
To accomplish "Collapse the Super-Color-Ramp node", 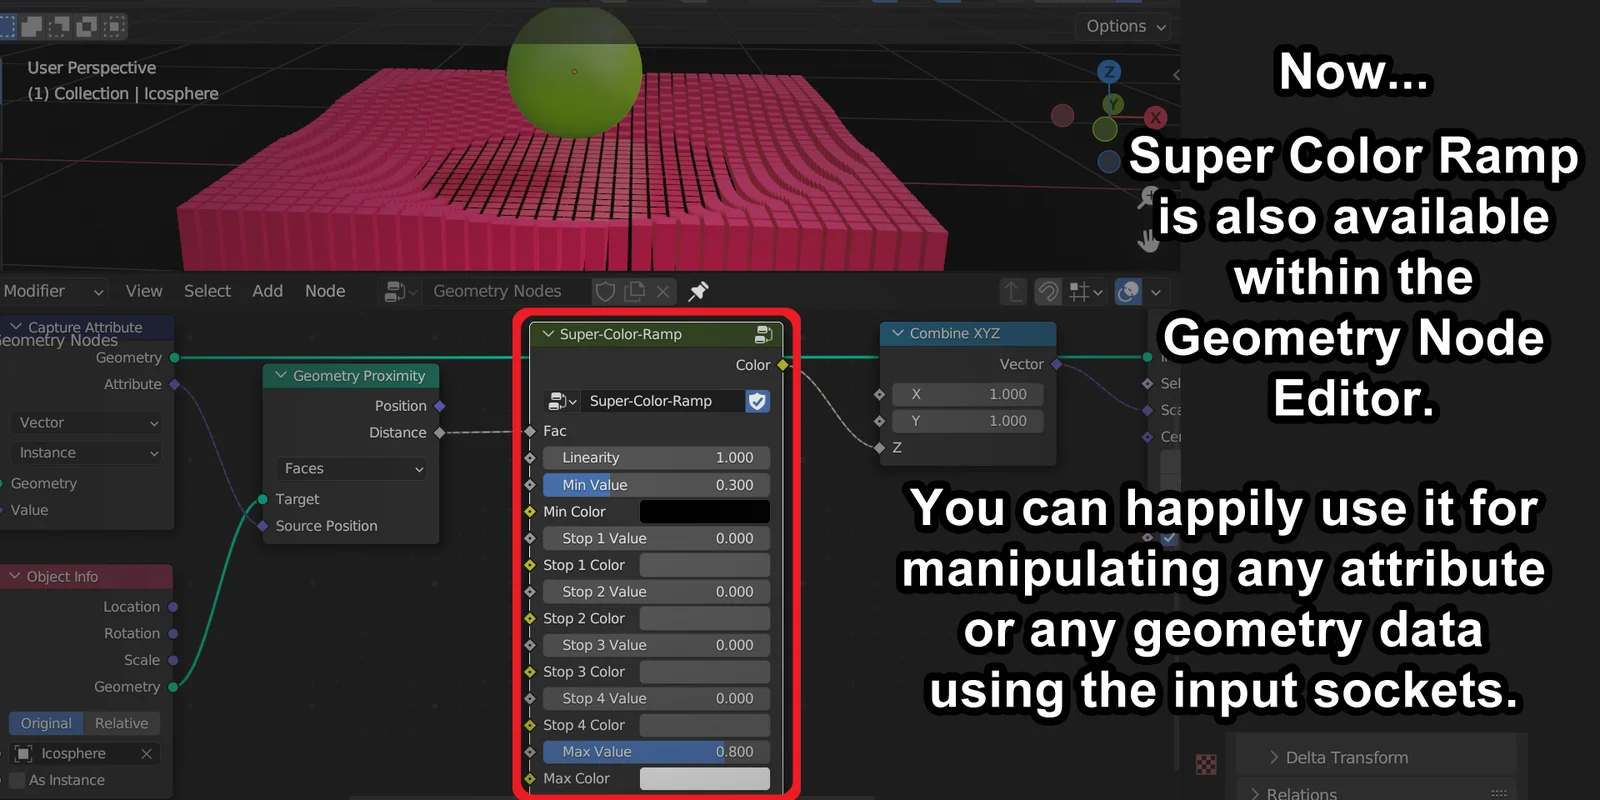I will tap(548, 334).
